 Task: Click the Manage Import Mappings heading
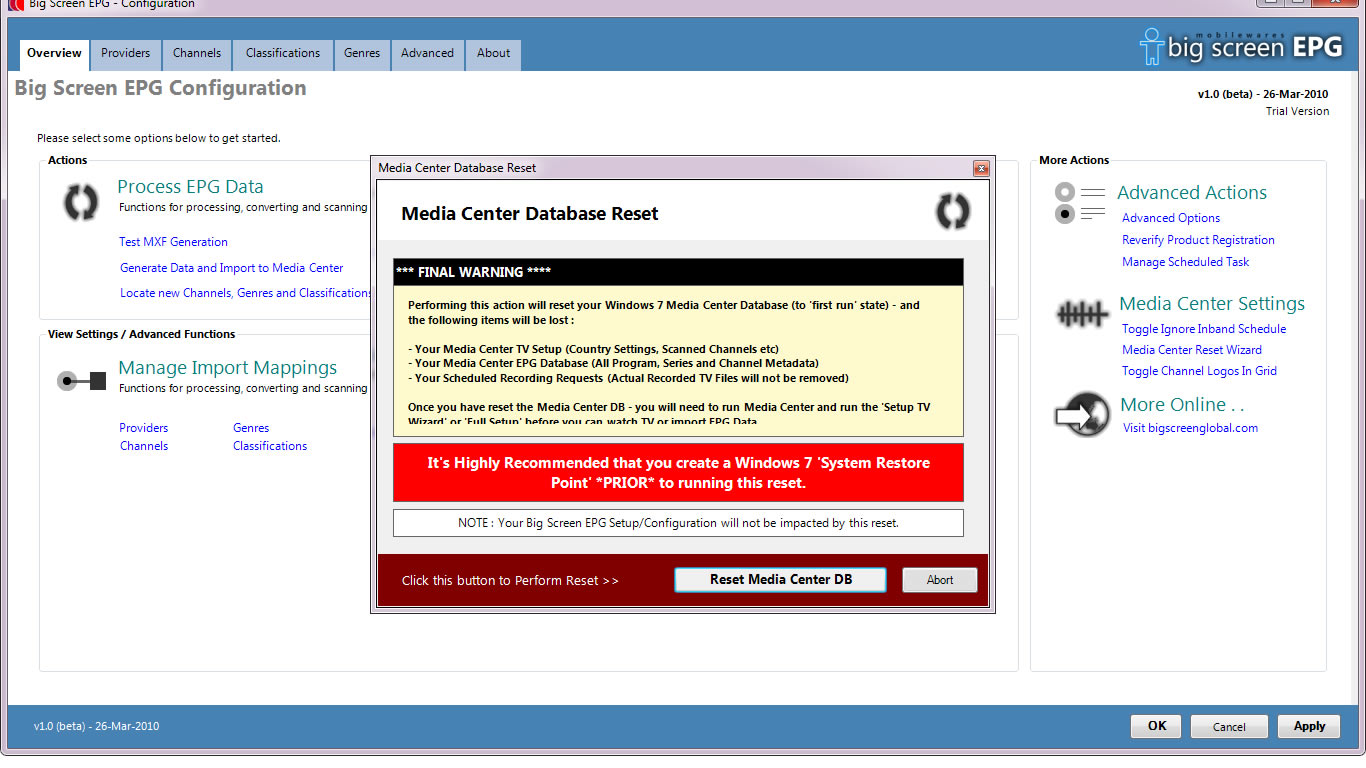[228, 368]
